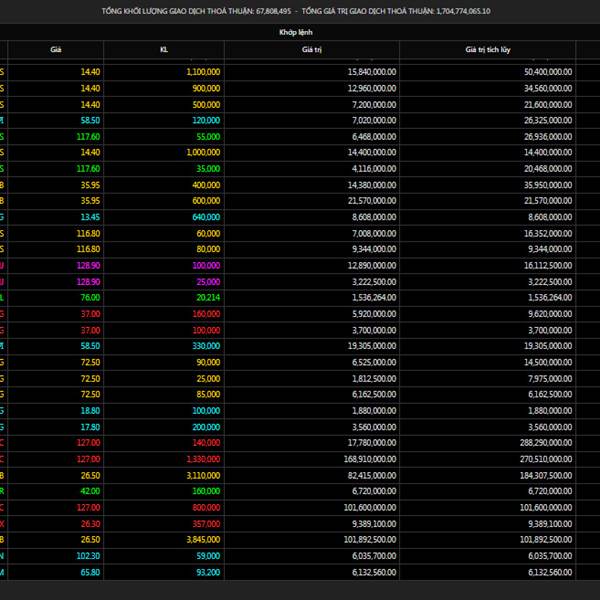Click the 400,000 volume cell
The height and width of the screenshot is (600, 600).
click(x=206, y=185)
